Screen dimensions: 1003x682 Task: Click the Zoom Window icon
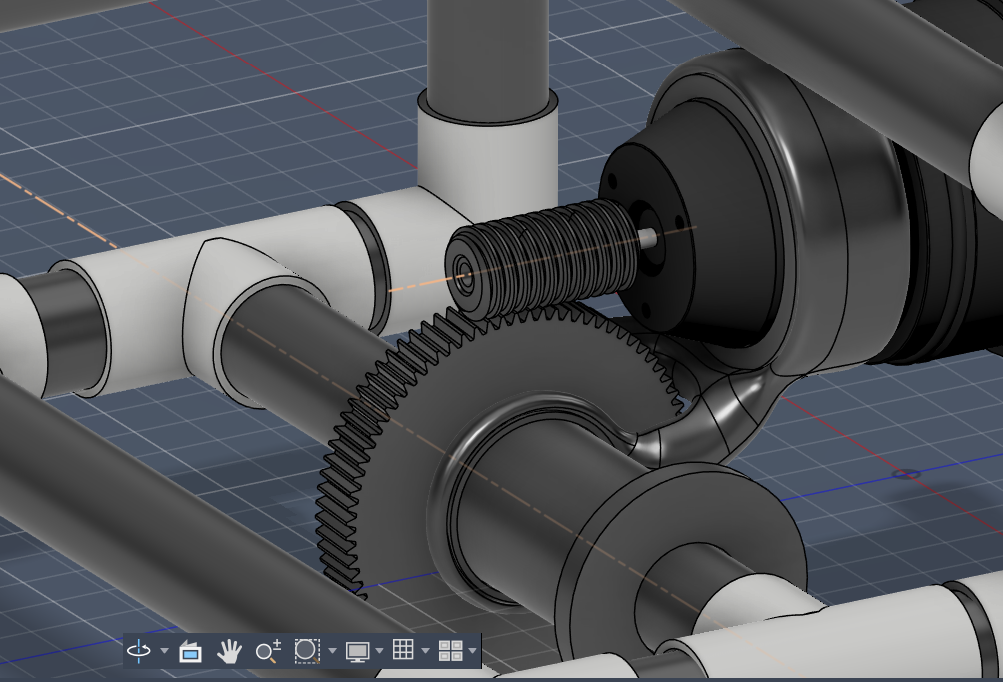coord(306,651)
